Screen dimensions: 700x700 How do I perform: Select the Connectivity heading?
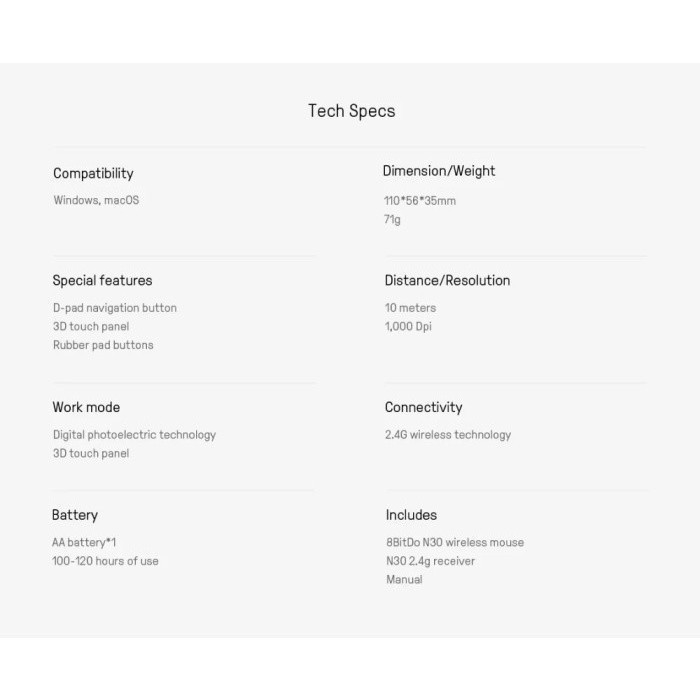[x=423, y=407]
